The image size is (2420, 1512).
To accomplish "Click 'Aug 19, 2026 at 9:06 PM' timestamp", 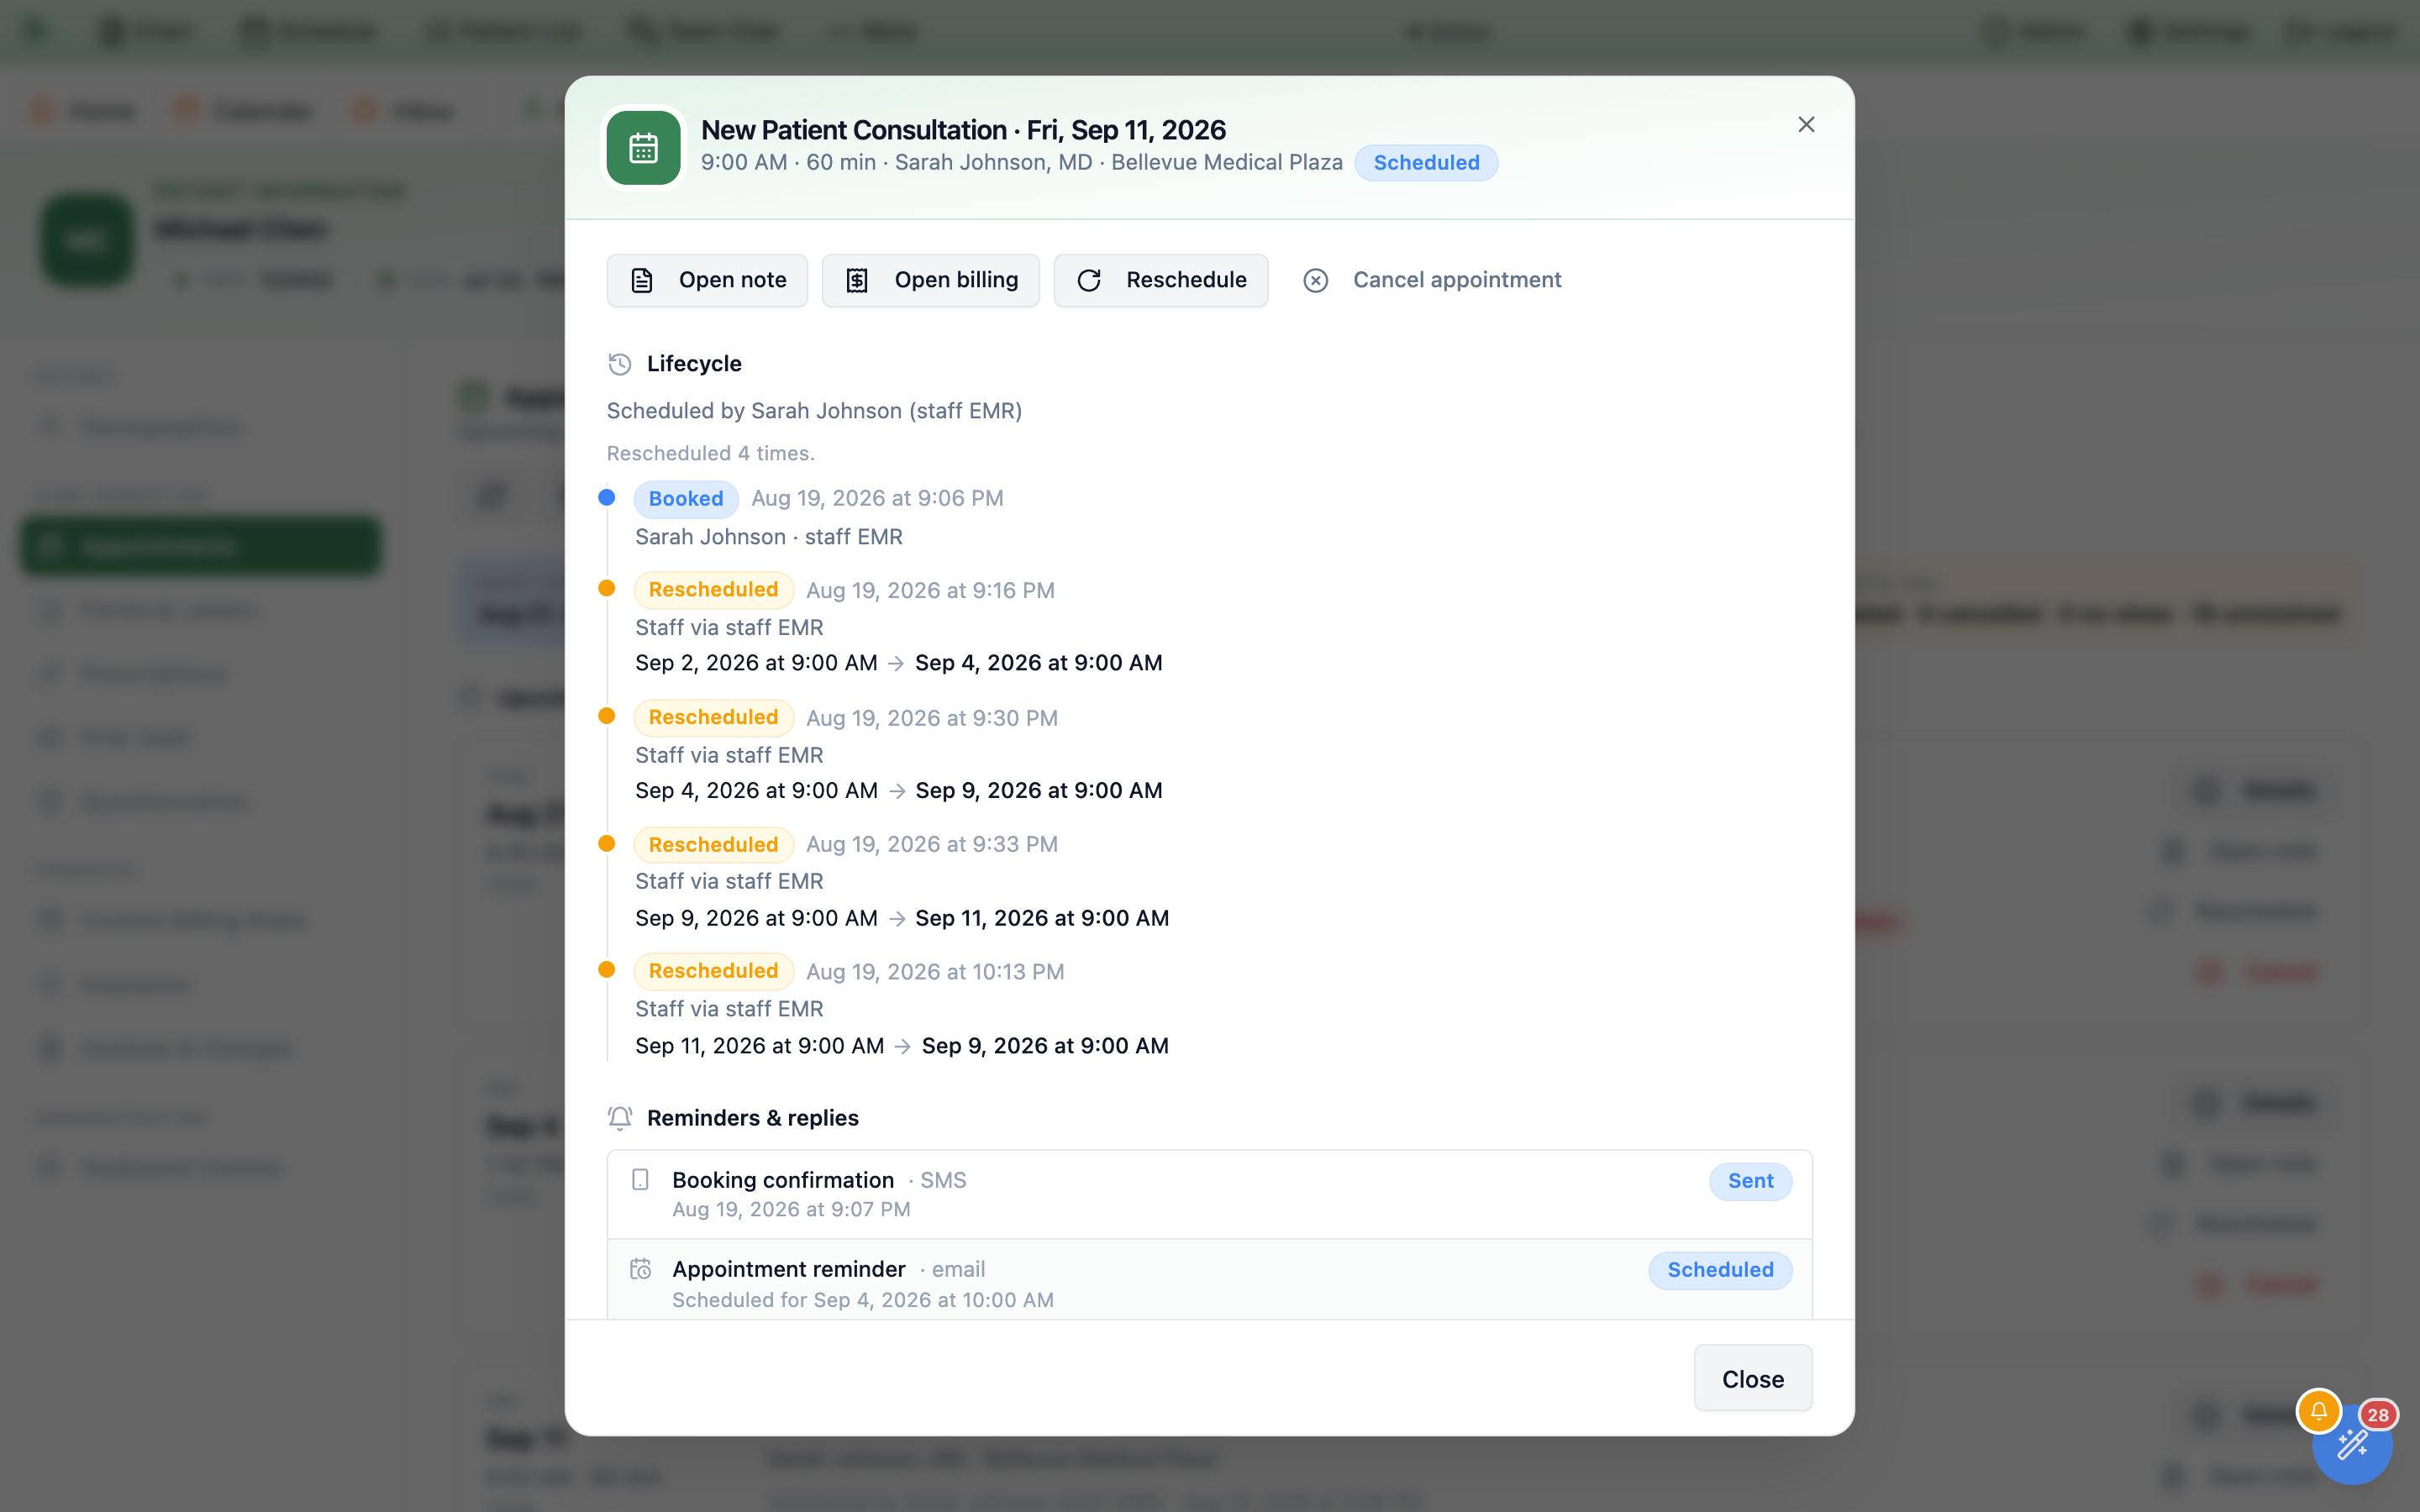I will pos(877,498).
